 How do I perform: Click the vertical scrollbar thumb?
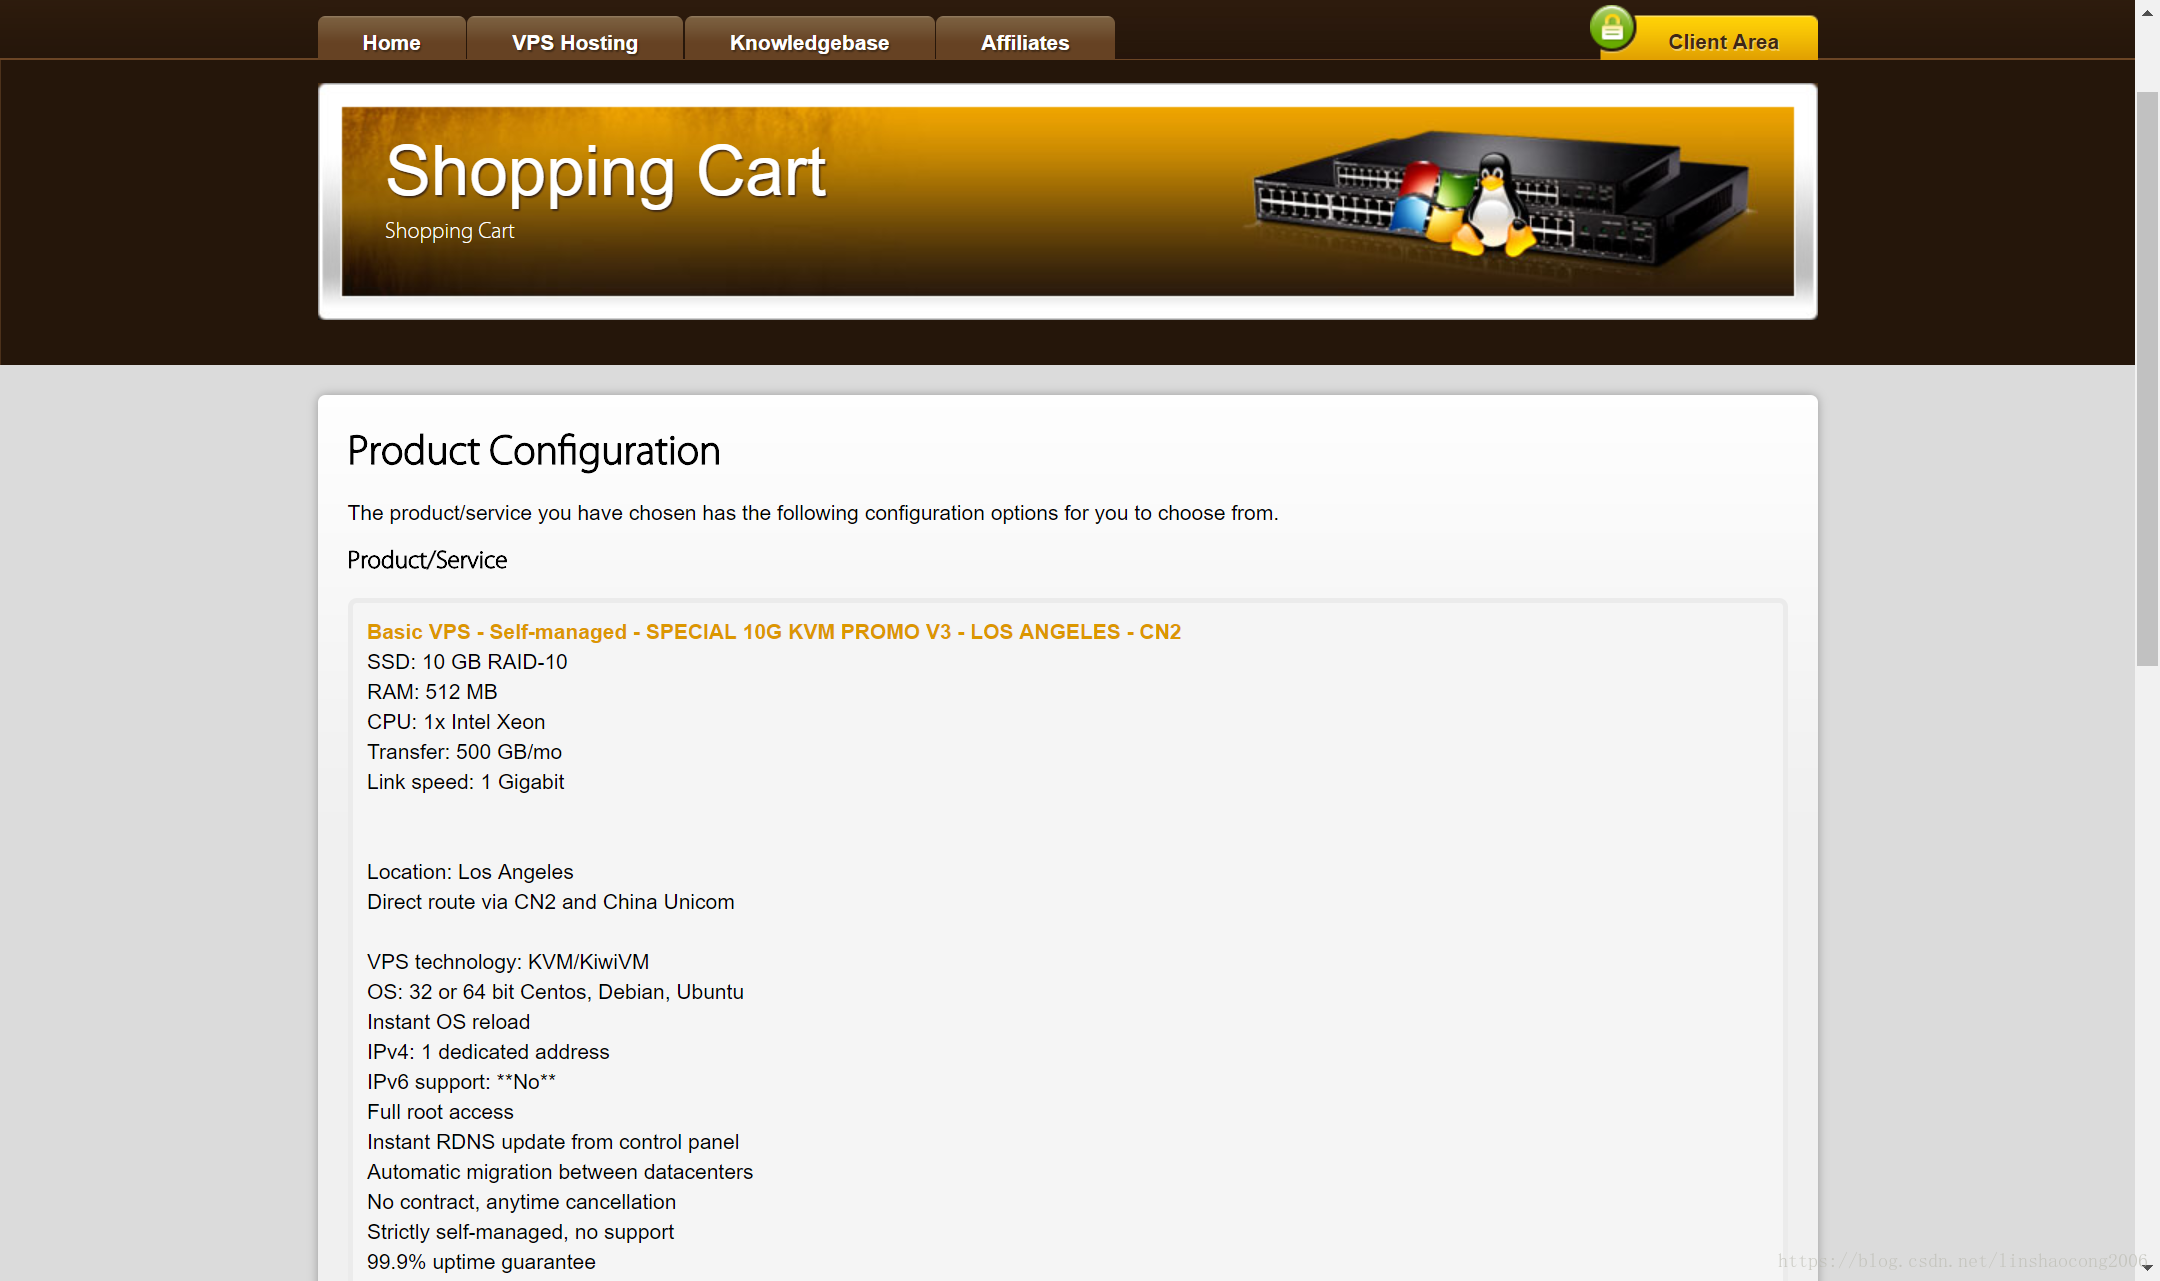(x=2147, y=378)
